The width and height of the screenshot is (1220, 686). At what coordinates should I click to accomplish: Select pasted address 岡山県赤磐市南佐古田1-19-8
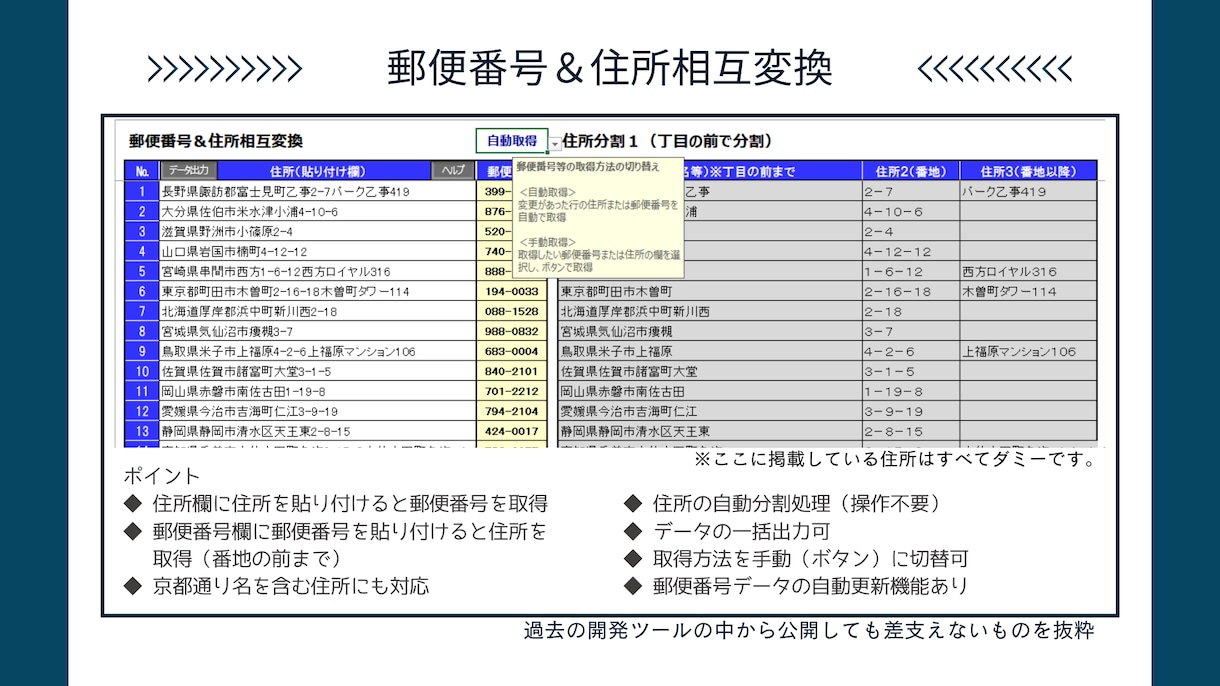[x=317, y=391]
